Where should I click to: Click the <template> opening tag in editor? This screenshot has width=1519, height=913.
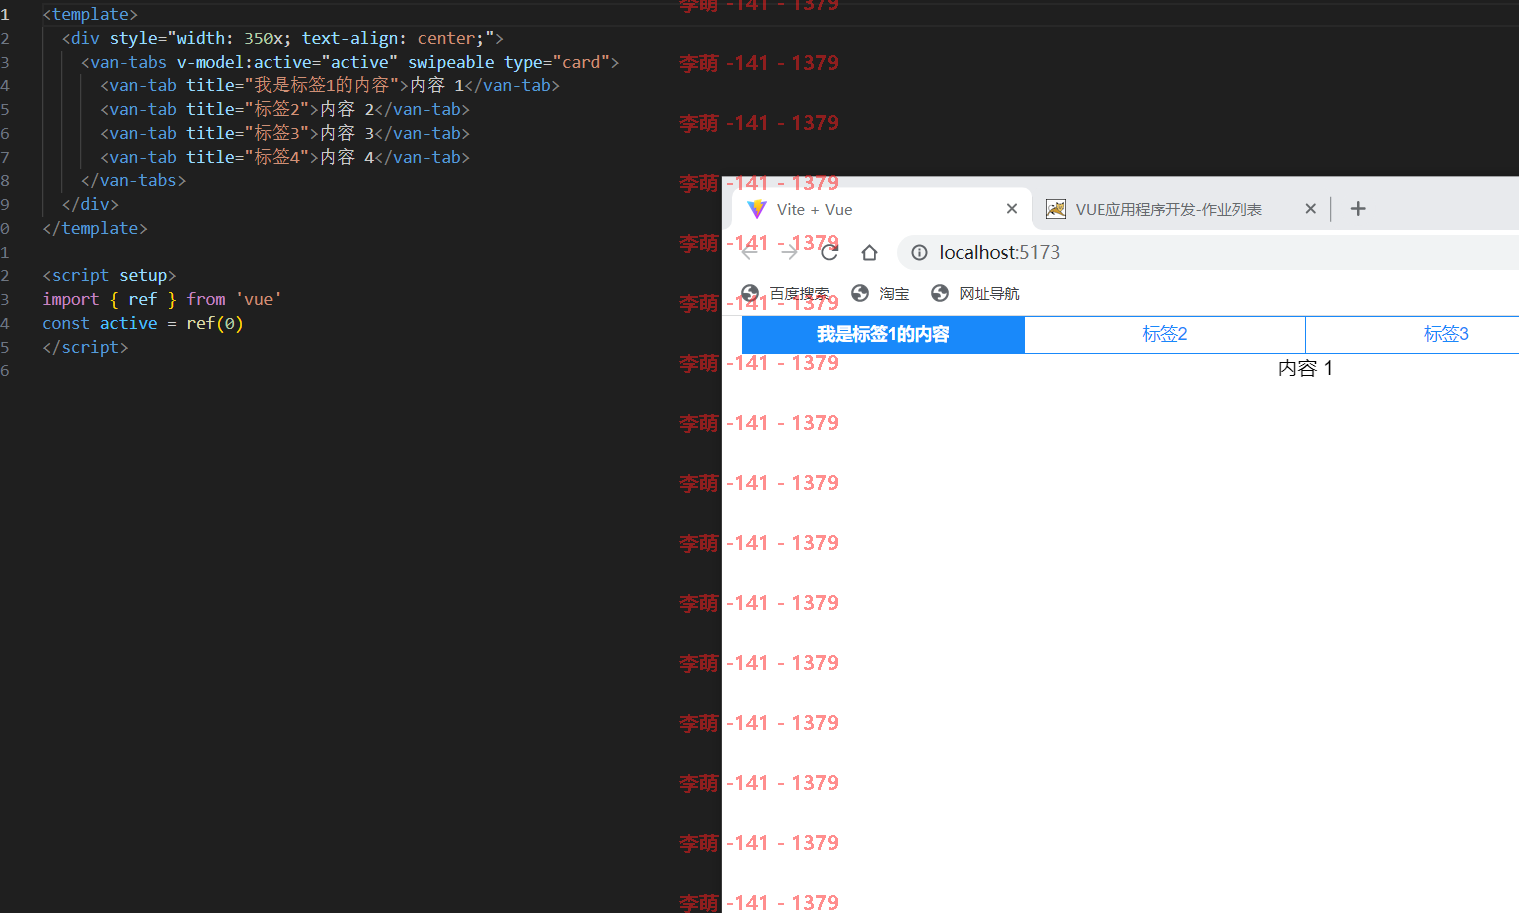90,14
